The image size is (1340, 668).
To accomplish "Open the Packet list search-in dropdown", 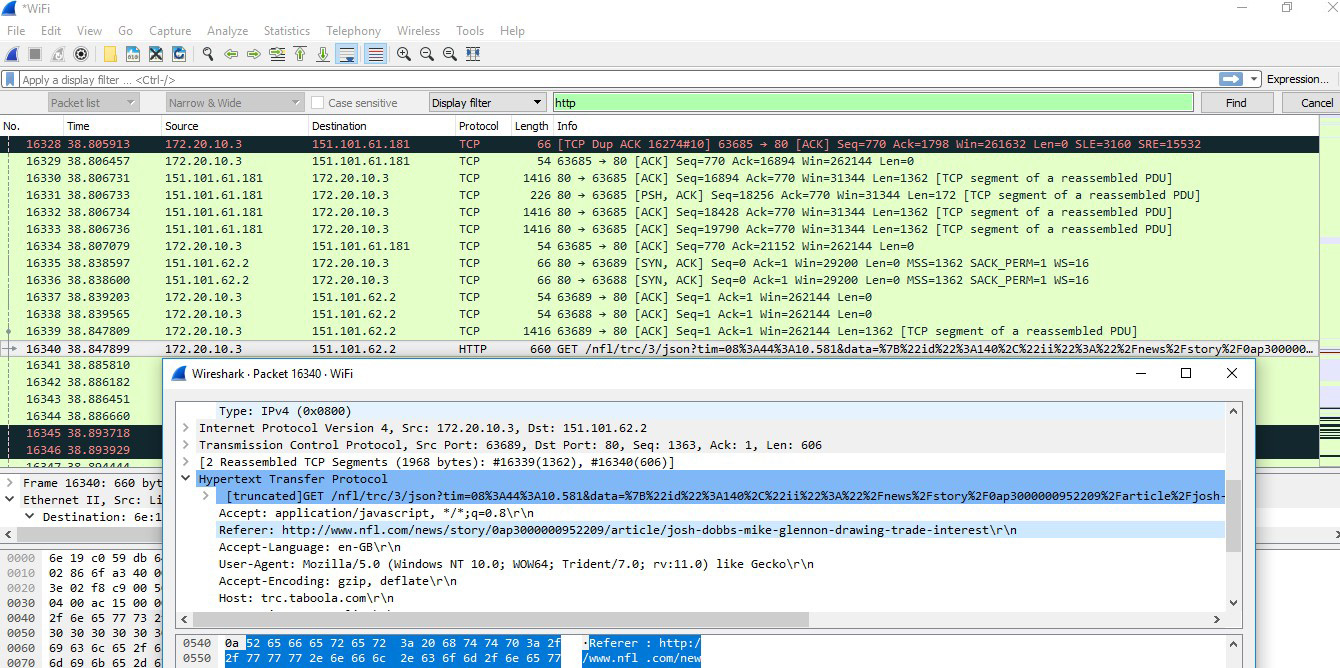I will pos(93,102).
